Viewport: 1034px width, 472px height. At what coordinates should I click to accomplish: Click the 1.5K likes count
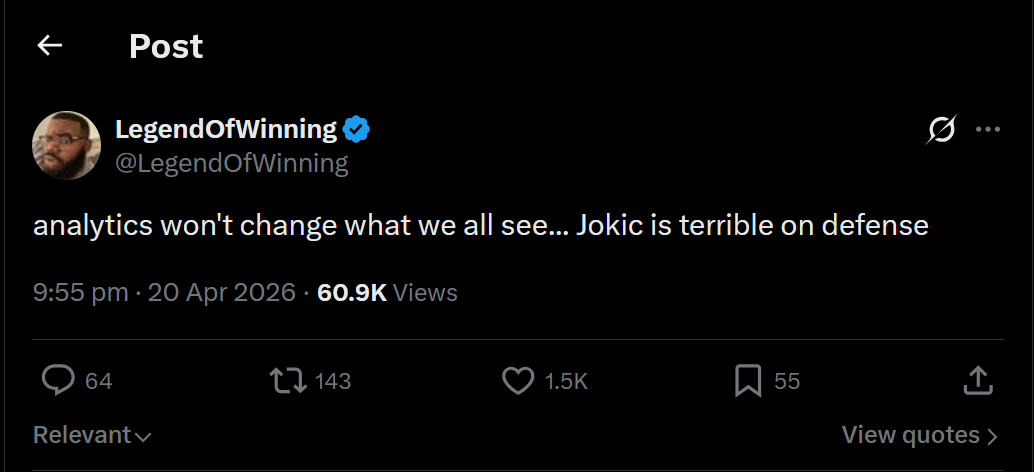point(566,381)
